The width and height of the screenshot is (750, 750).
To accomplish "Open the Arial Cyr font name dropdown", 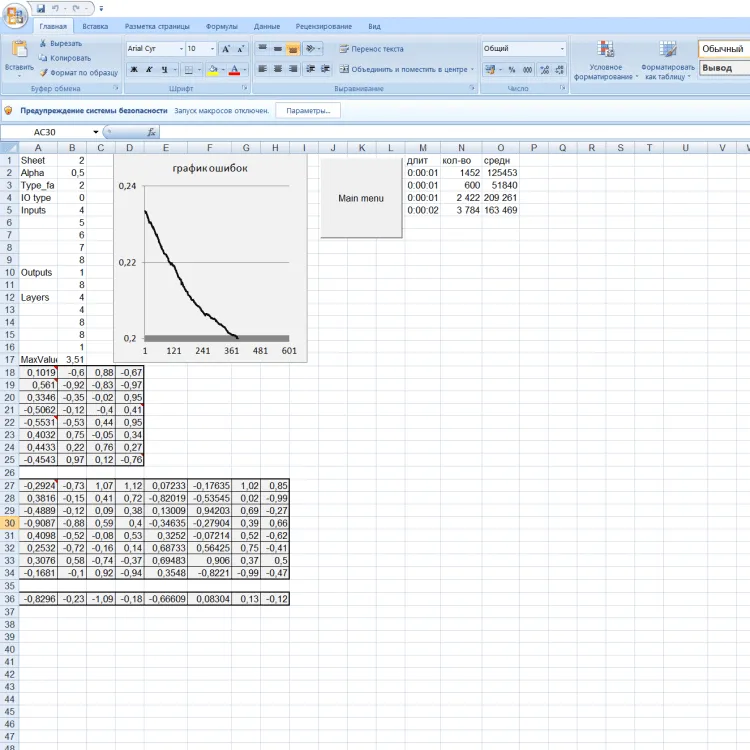I will point(180,48).
